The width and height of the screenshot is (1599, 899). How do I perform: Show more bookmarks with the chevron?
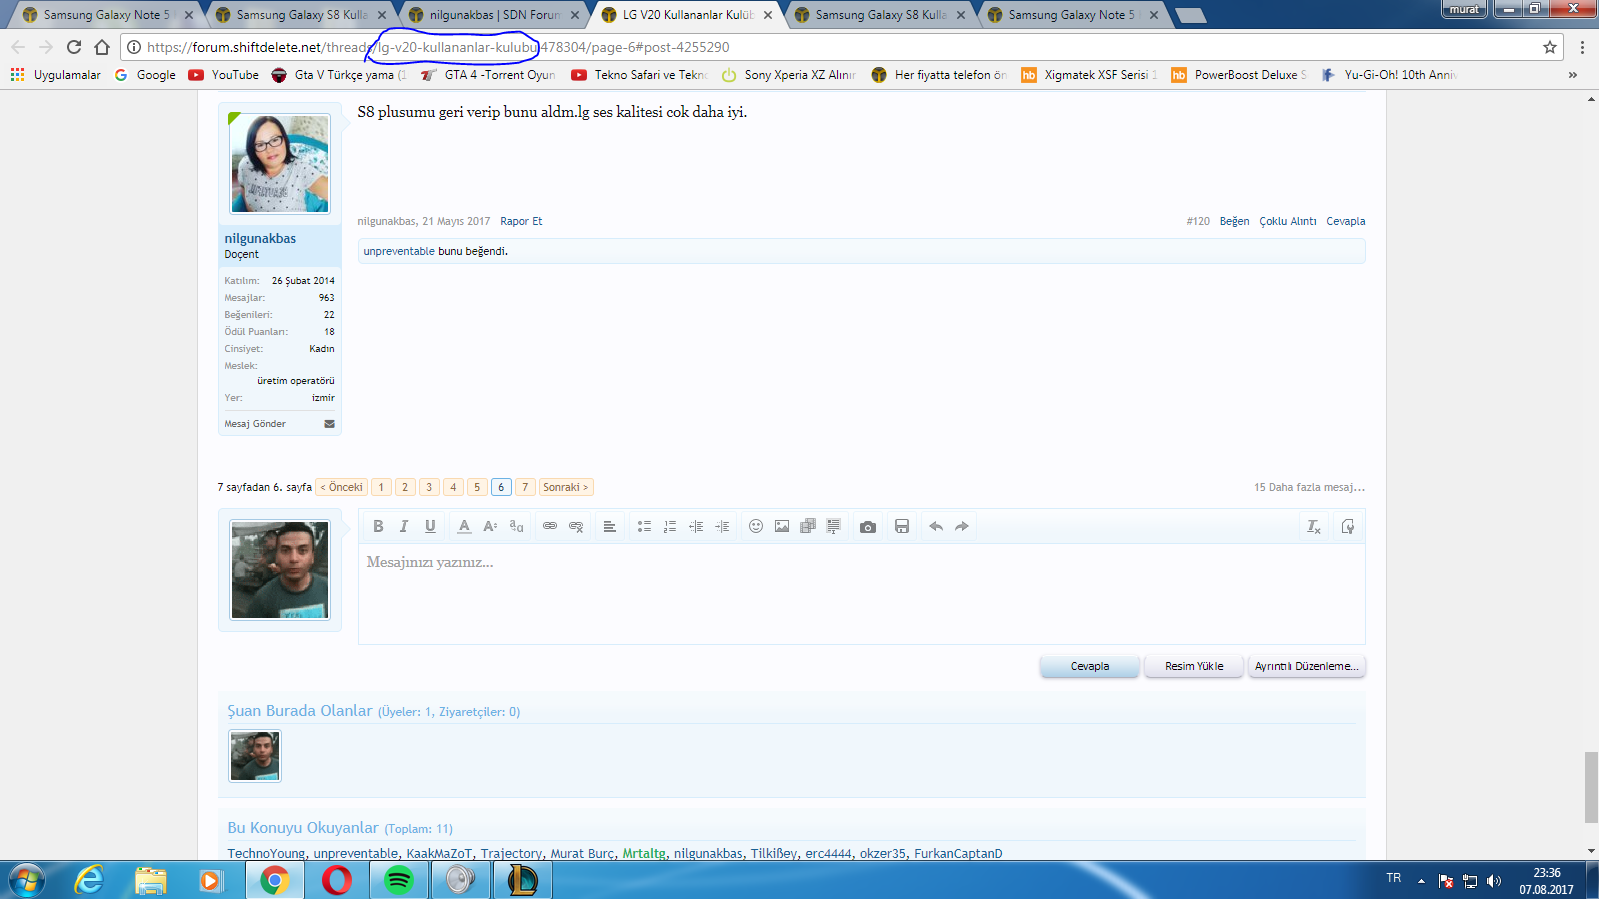point(1573,75)
